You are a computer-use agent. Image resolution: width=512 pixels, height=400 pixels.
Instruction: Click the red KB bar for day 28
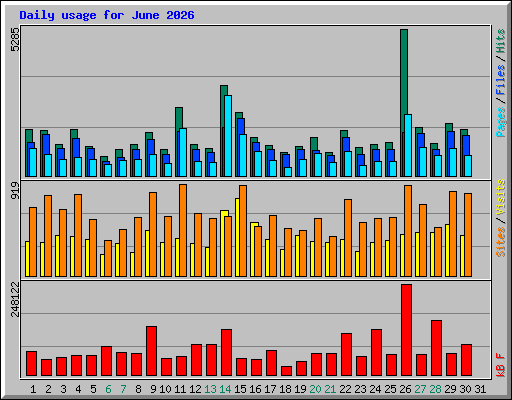[437, 348]
